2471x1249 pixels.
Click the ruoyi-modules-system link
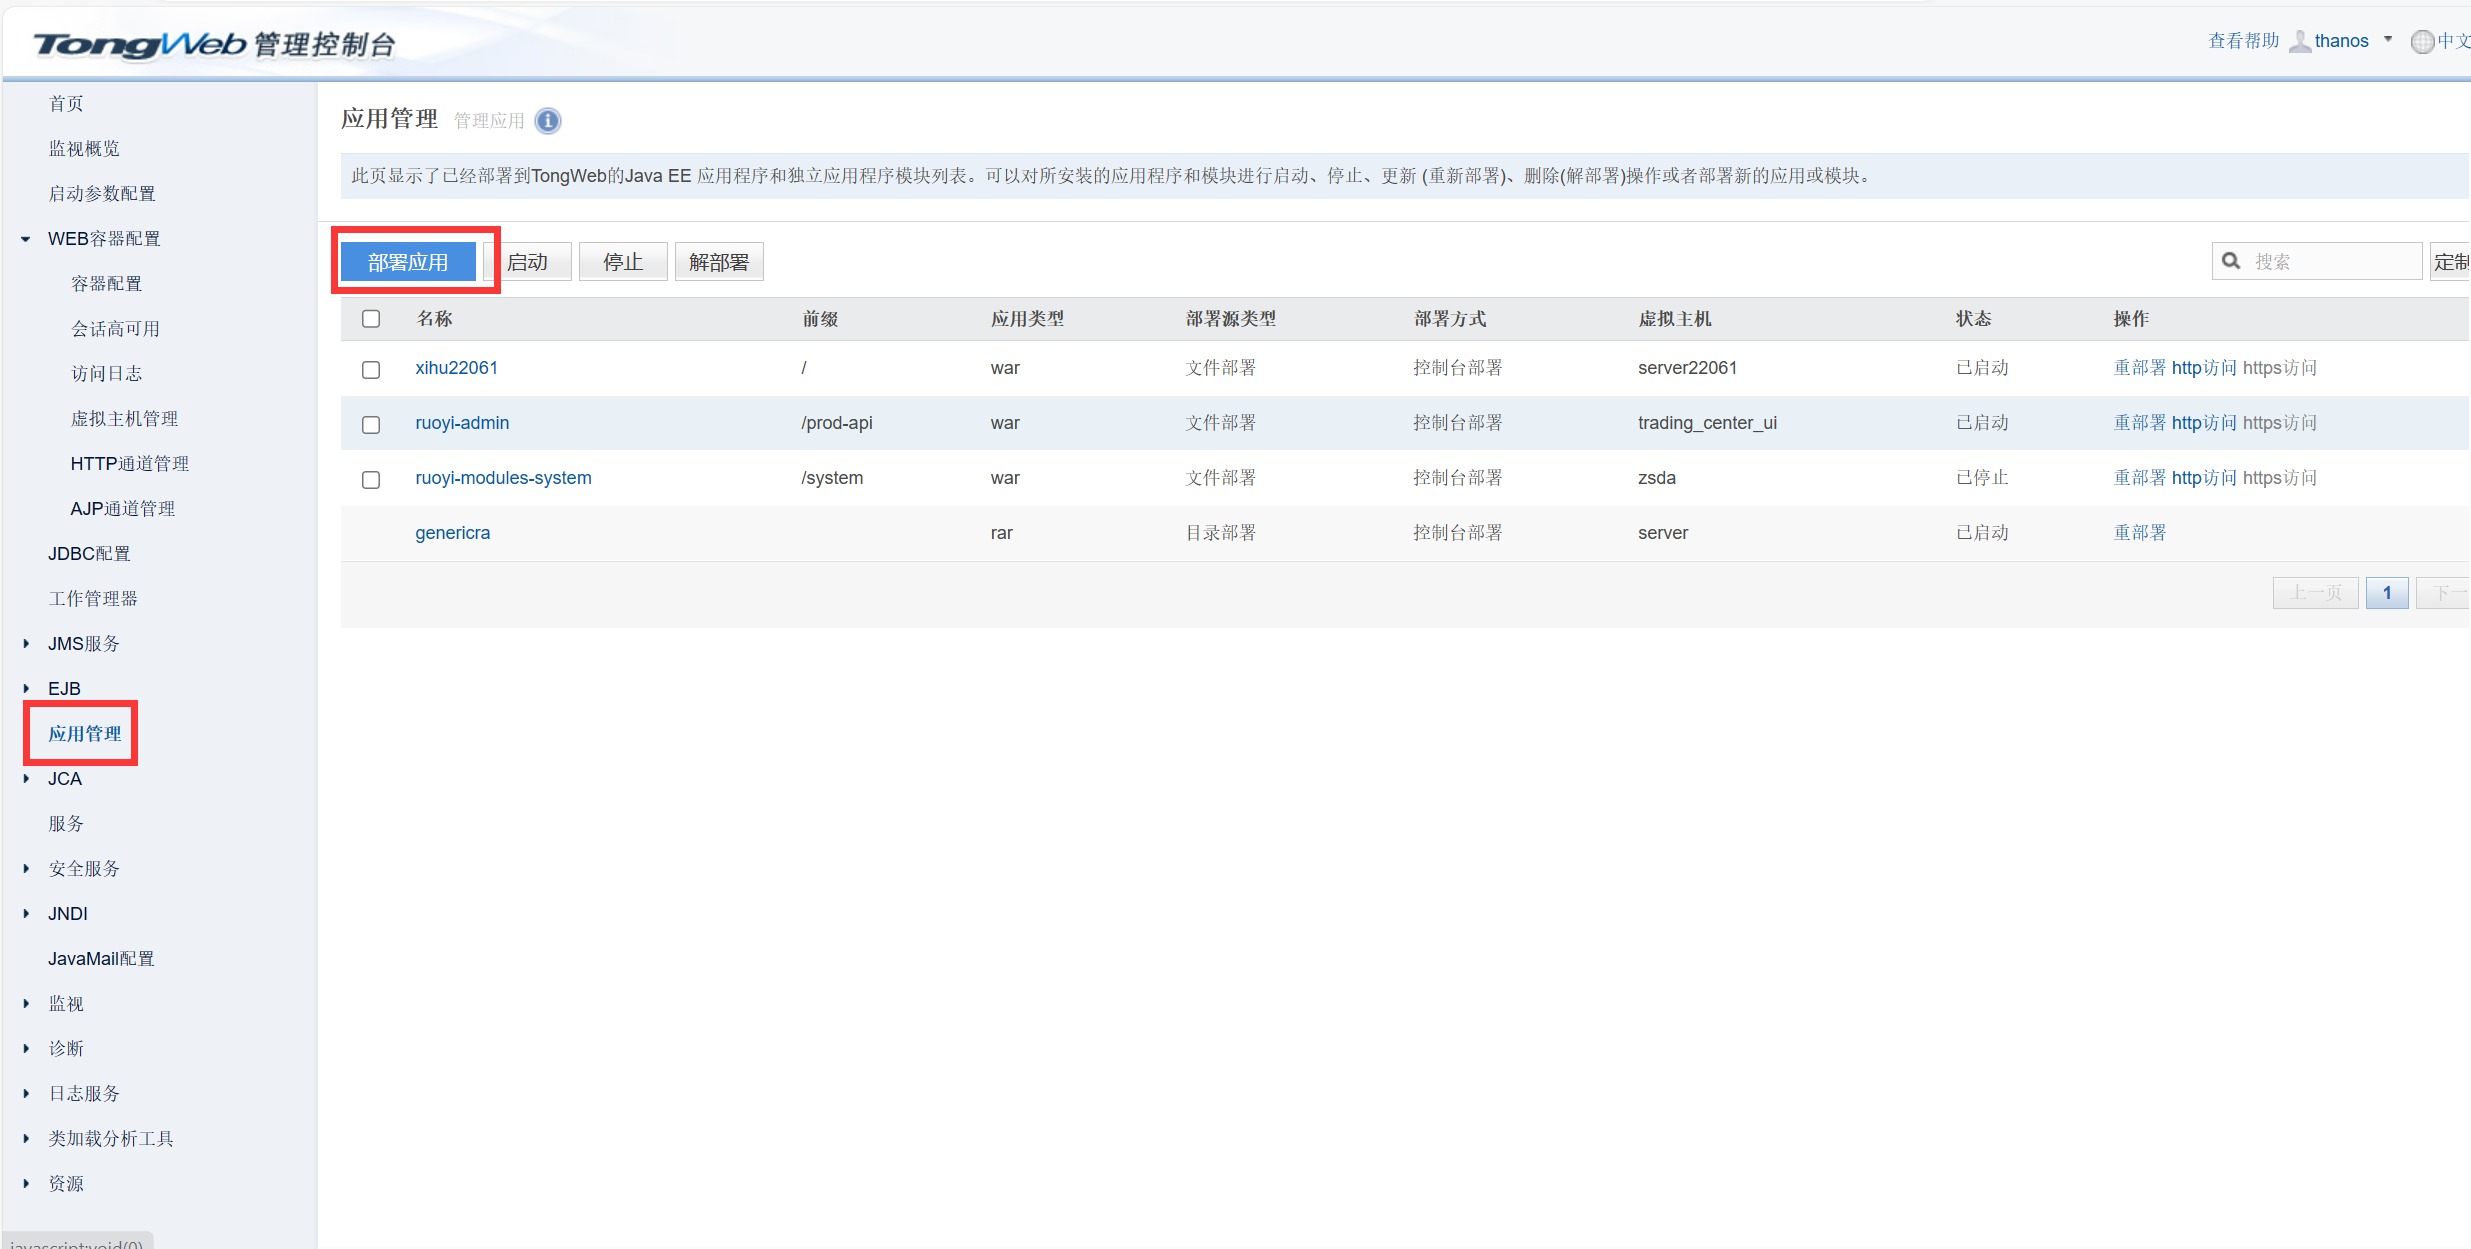(502, 476)
